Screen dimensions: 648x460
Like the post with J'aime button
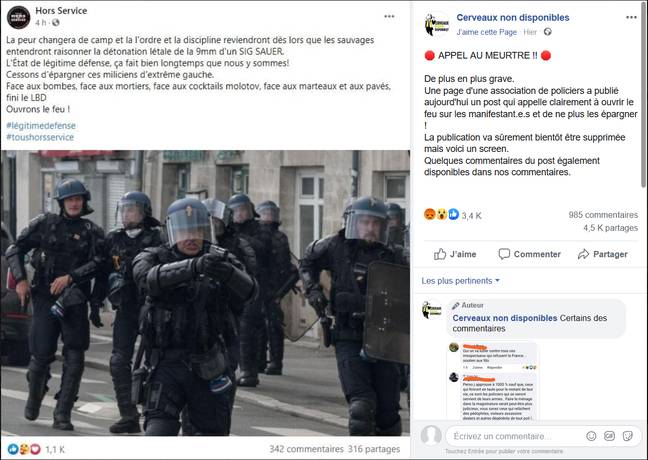pyautogui.click(x=455, y=254)
